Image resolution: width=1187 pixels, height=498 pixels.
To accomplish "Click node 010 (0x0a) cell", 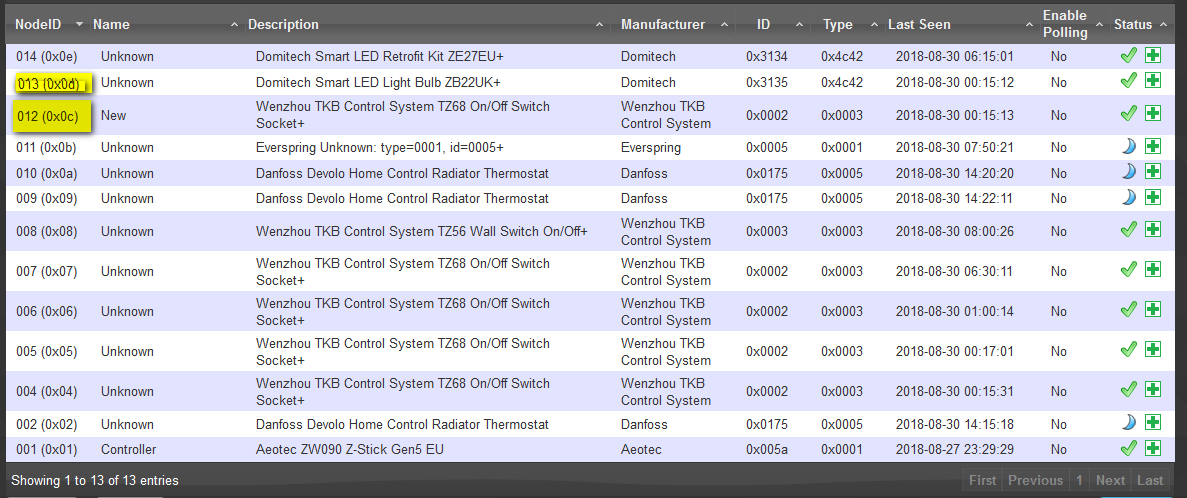I will point(47,173).
